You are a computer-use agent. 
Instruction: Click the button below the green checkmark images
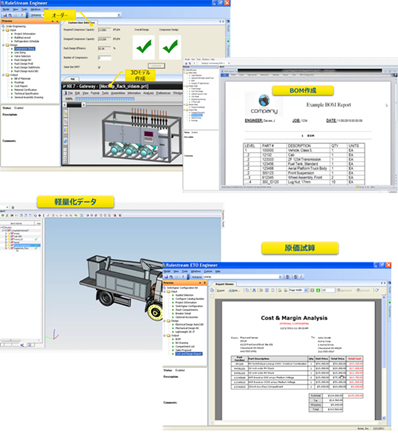156,66
